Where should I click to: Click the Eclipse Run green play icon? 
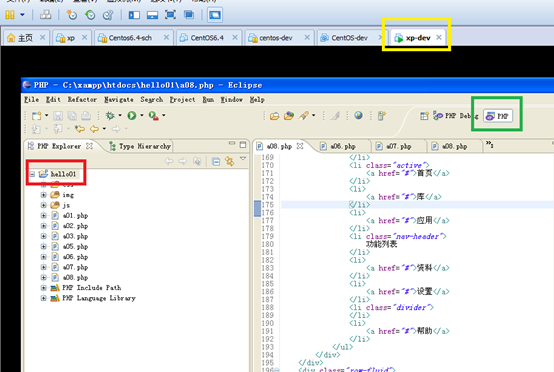click(132, 116)
